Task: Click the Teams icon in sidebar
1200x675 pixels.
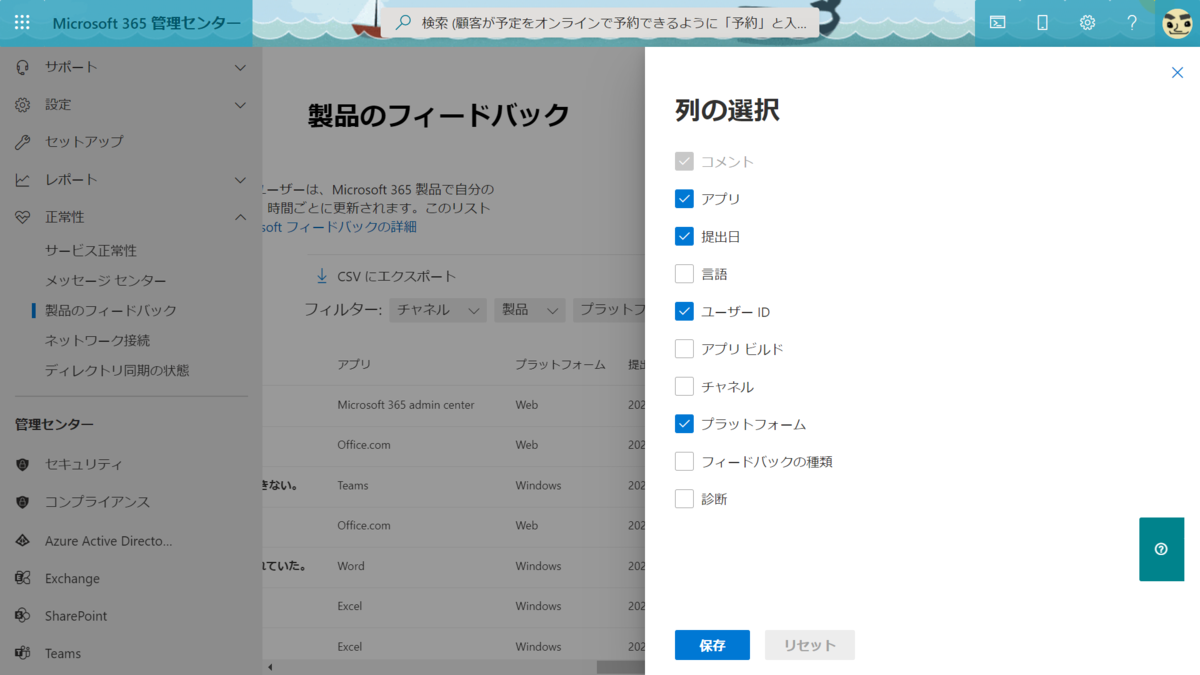Action: click(22, 653)
